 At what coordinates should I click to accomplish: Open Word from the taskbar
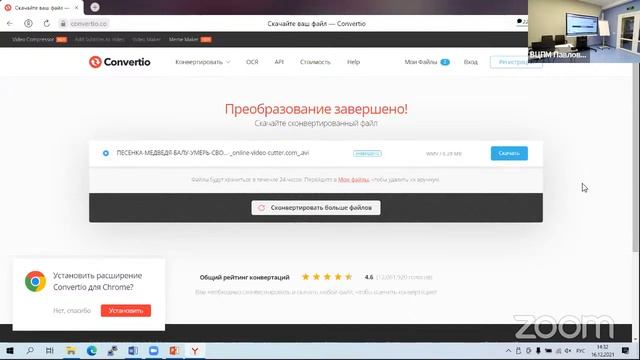(133, 351)
